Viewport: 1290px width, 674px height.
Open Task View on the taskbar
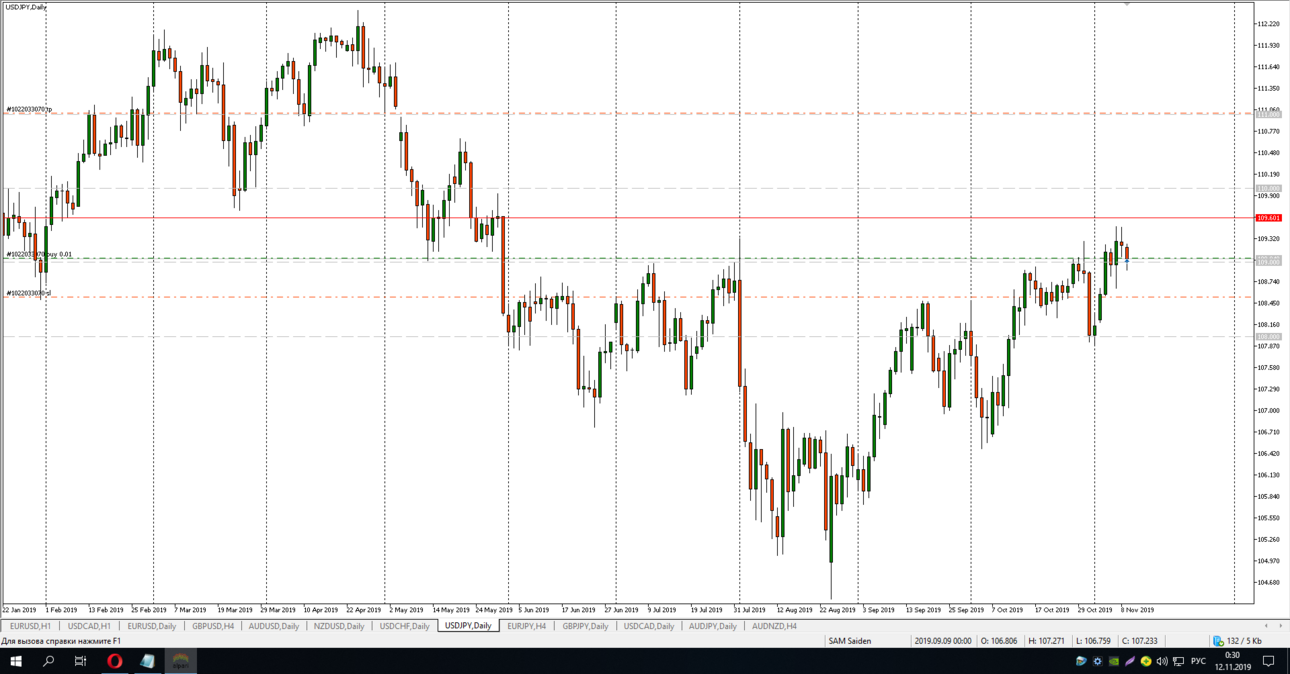(81, 661)
